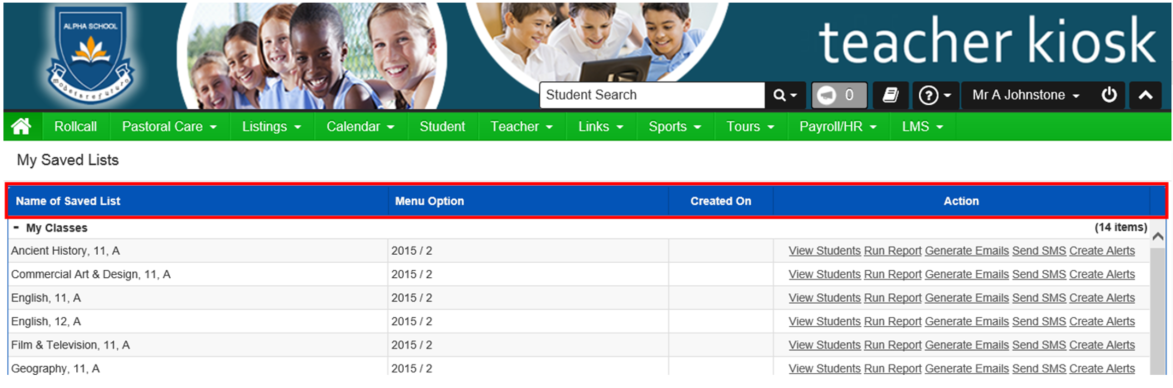
Task: Collapse the My Classes group
Action: 16,227
